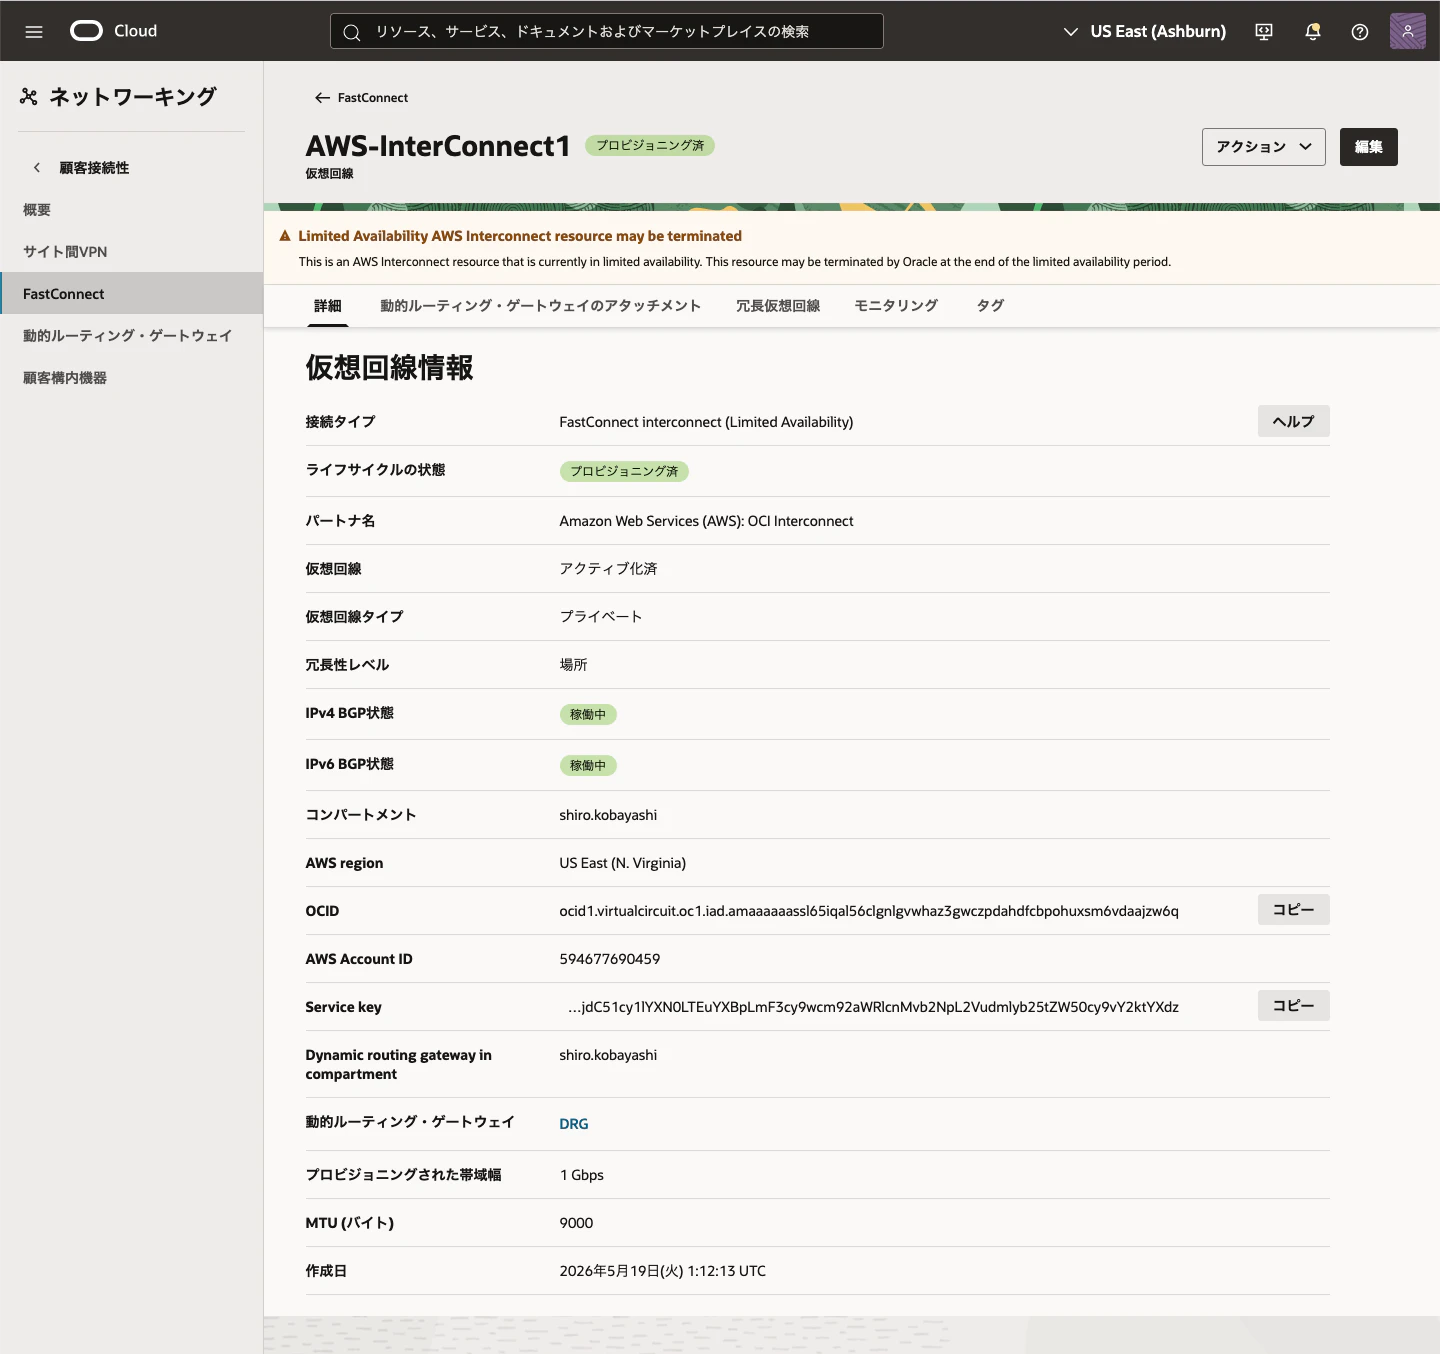Click the IPv4 BGP 稼働中 status badge
This screenshot has width=1440, height=1354.
pos(588,715)
